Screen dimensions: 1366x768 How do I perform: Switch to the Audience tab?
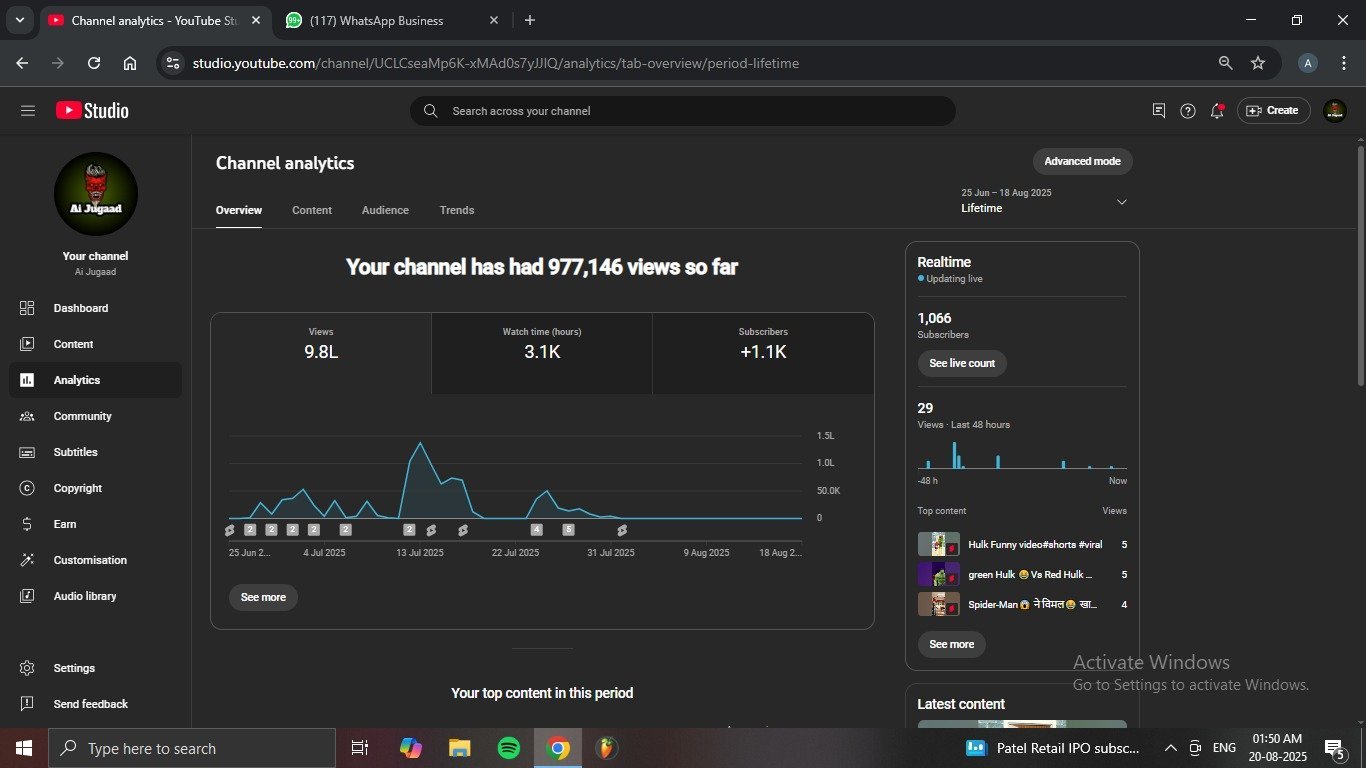click(x=385, y=210)
